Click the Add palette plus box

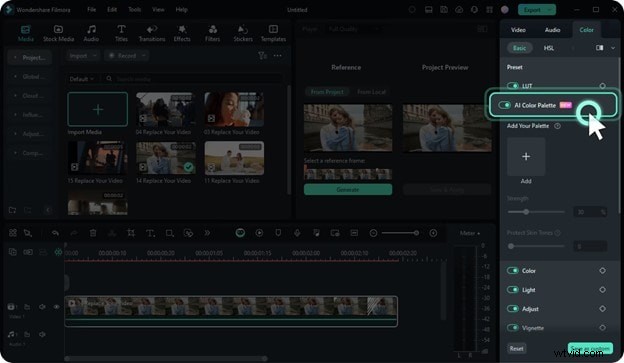point(526,156)
